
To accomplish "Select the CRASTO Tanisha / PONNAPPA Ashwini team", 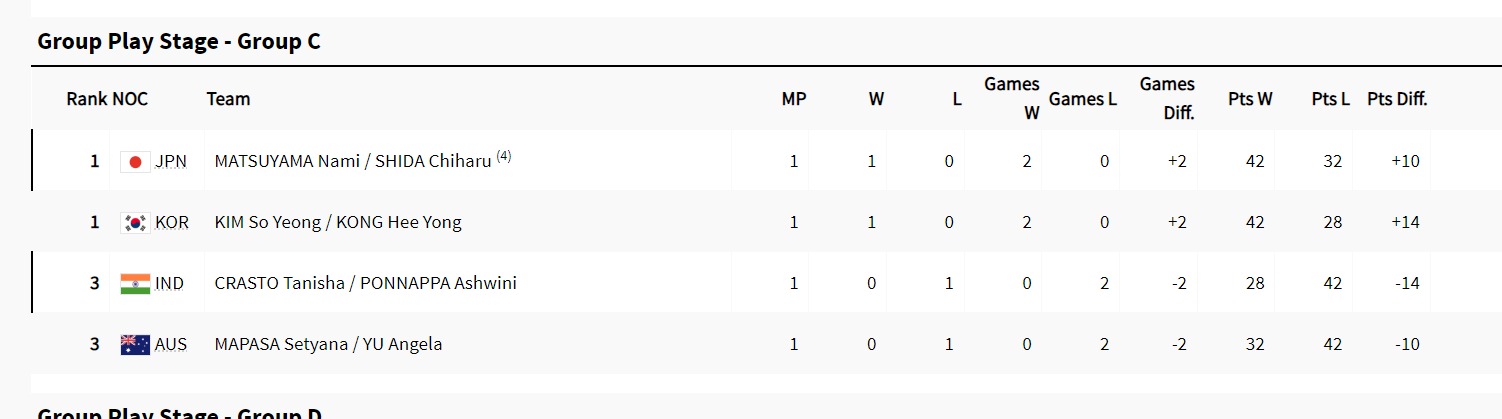I will pos(365,283).
